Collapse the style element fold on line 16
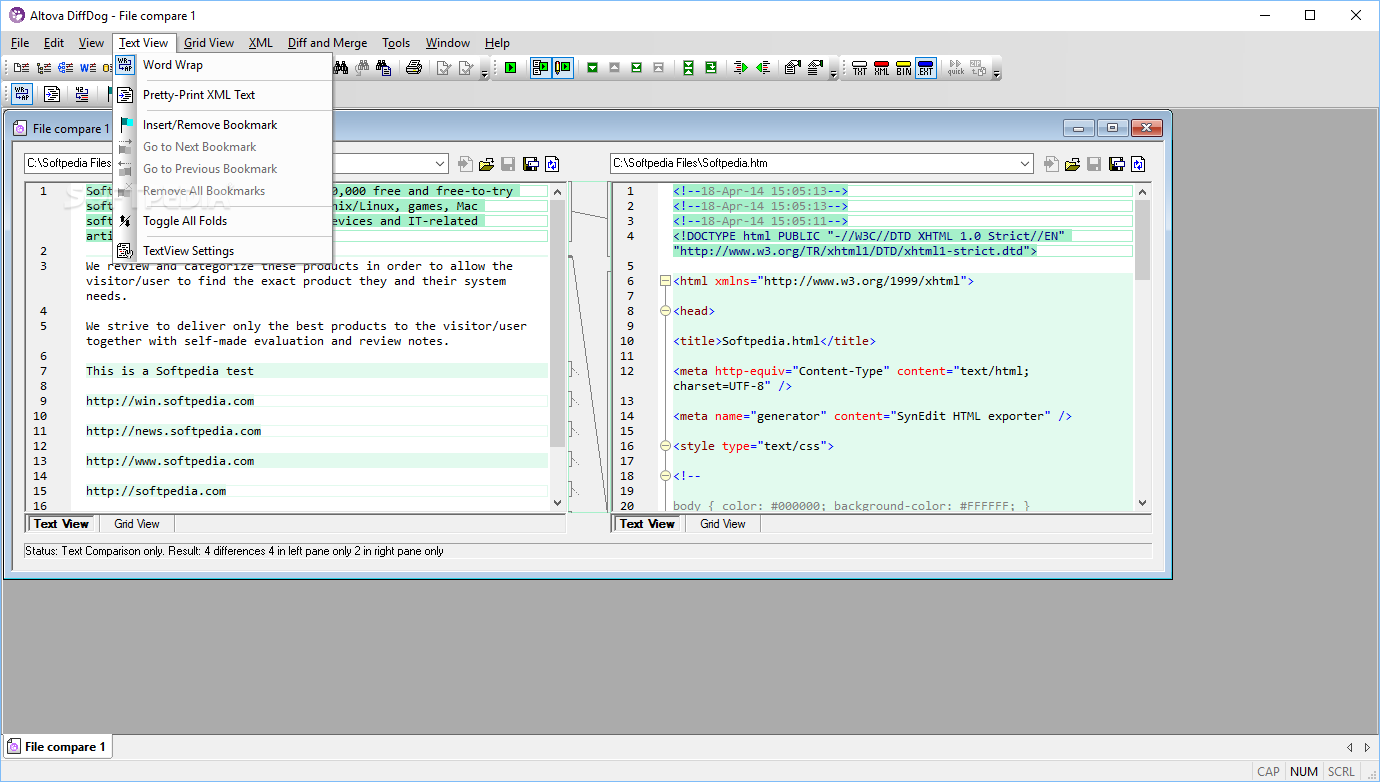Image resolution: width=1380 pixels, height=782 pixels. 665,446
